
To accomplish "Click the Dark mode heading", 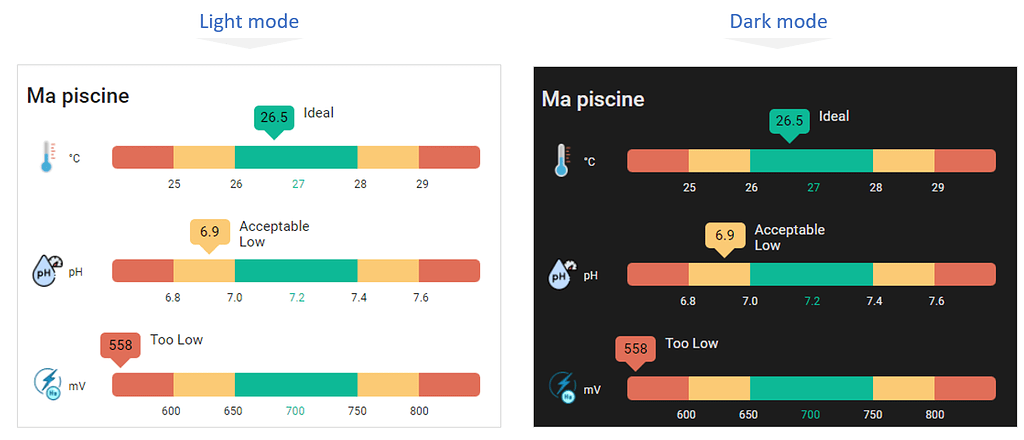I will point(778,21).
